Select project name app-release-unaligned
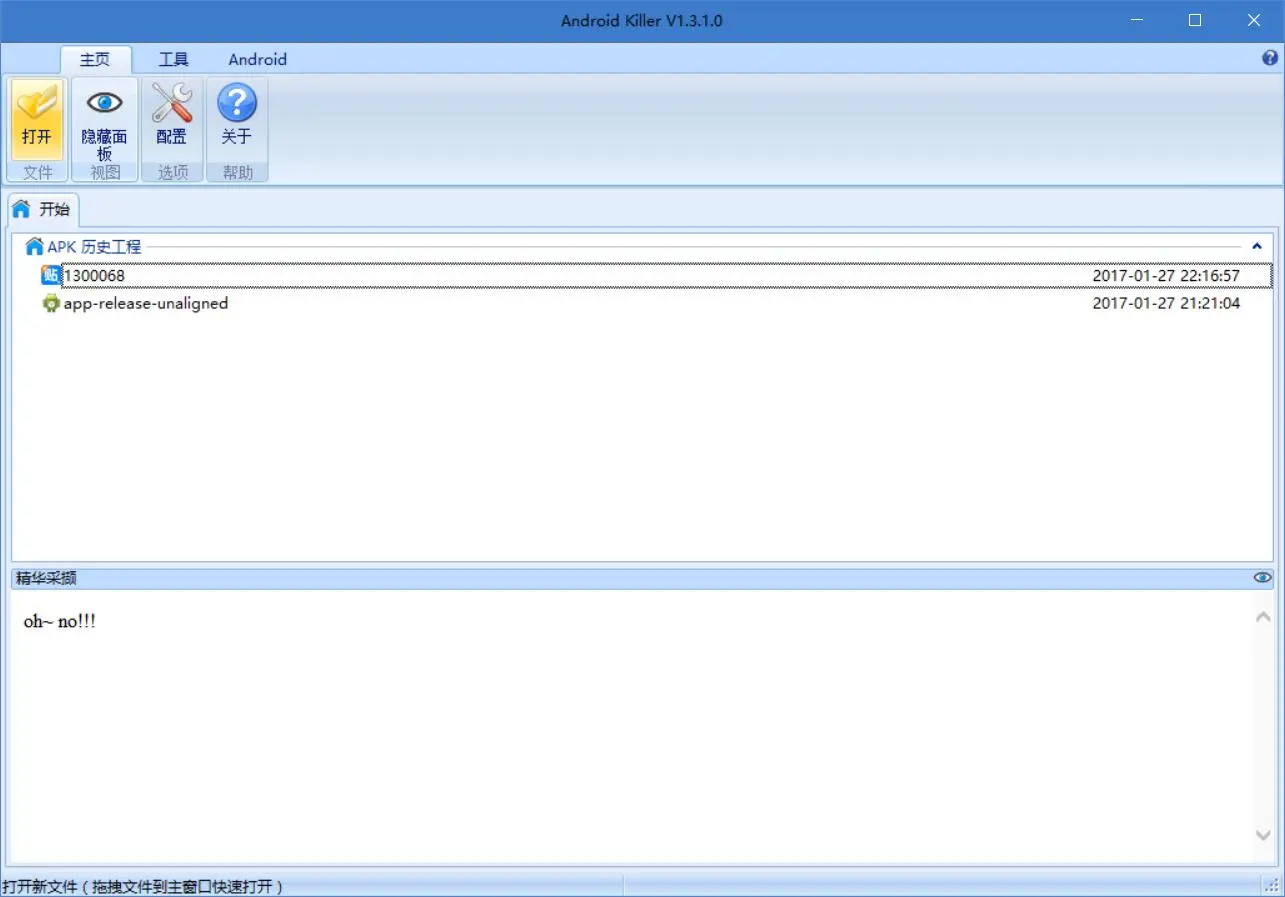 click(x=146, y=303)
